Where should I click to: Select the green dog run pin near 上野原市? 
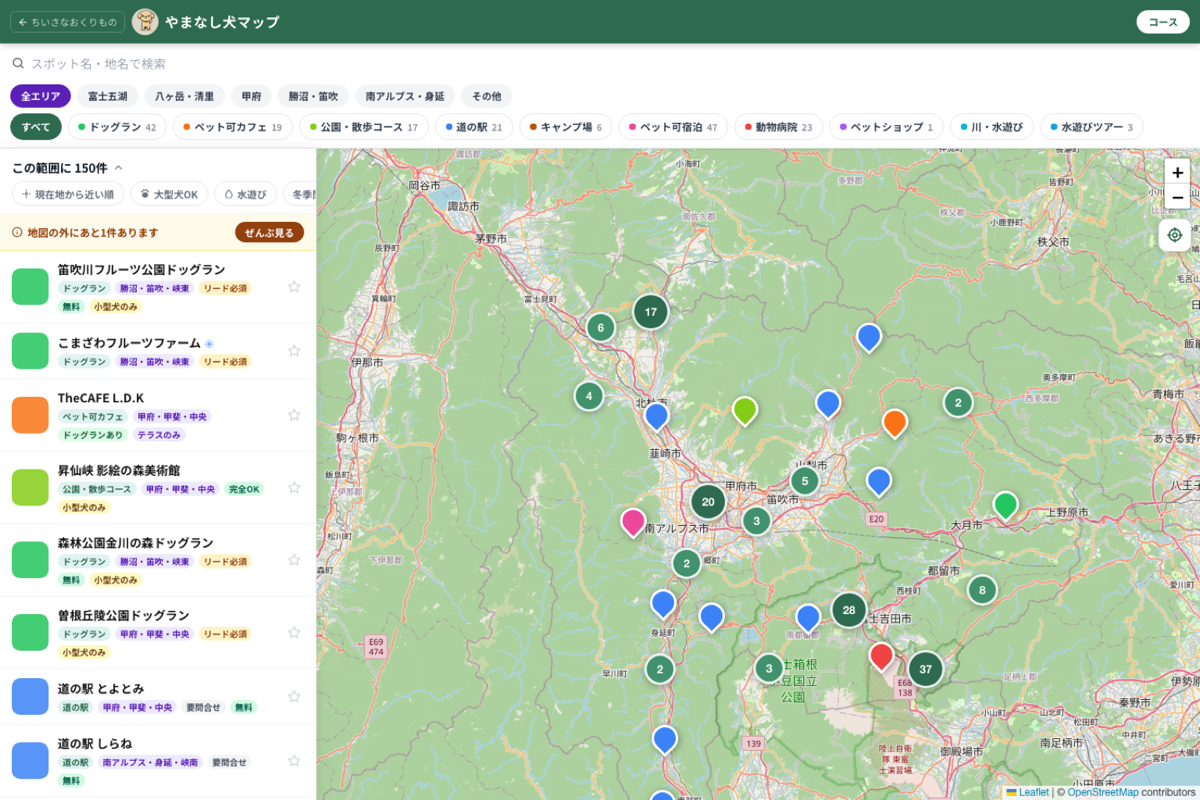point(1005,505)
